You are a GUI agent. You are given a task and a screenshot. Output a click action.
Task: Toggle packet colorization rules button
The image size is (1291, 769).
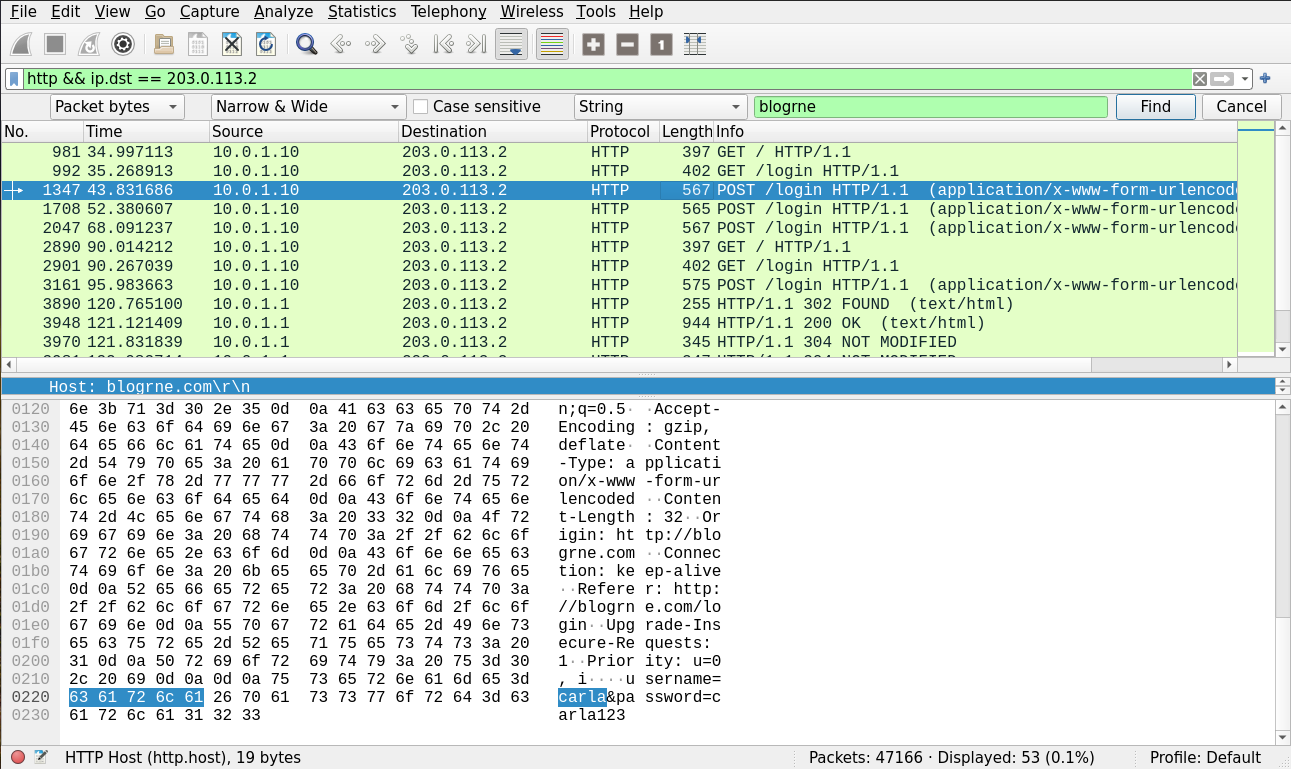tap(552, 44)
